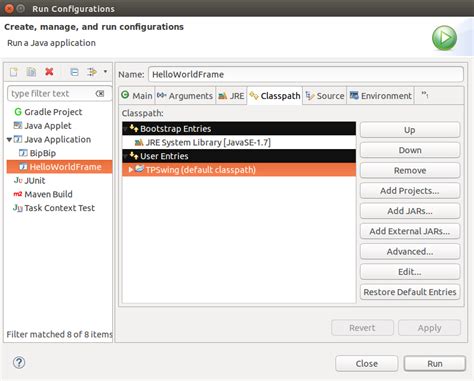Click the Maven Build m2 icon
474x381 pixels.
(18, 194)
